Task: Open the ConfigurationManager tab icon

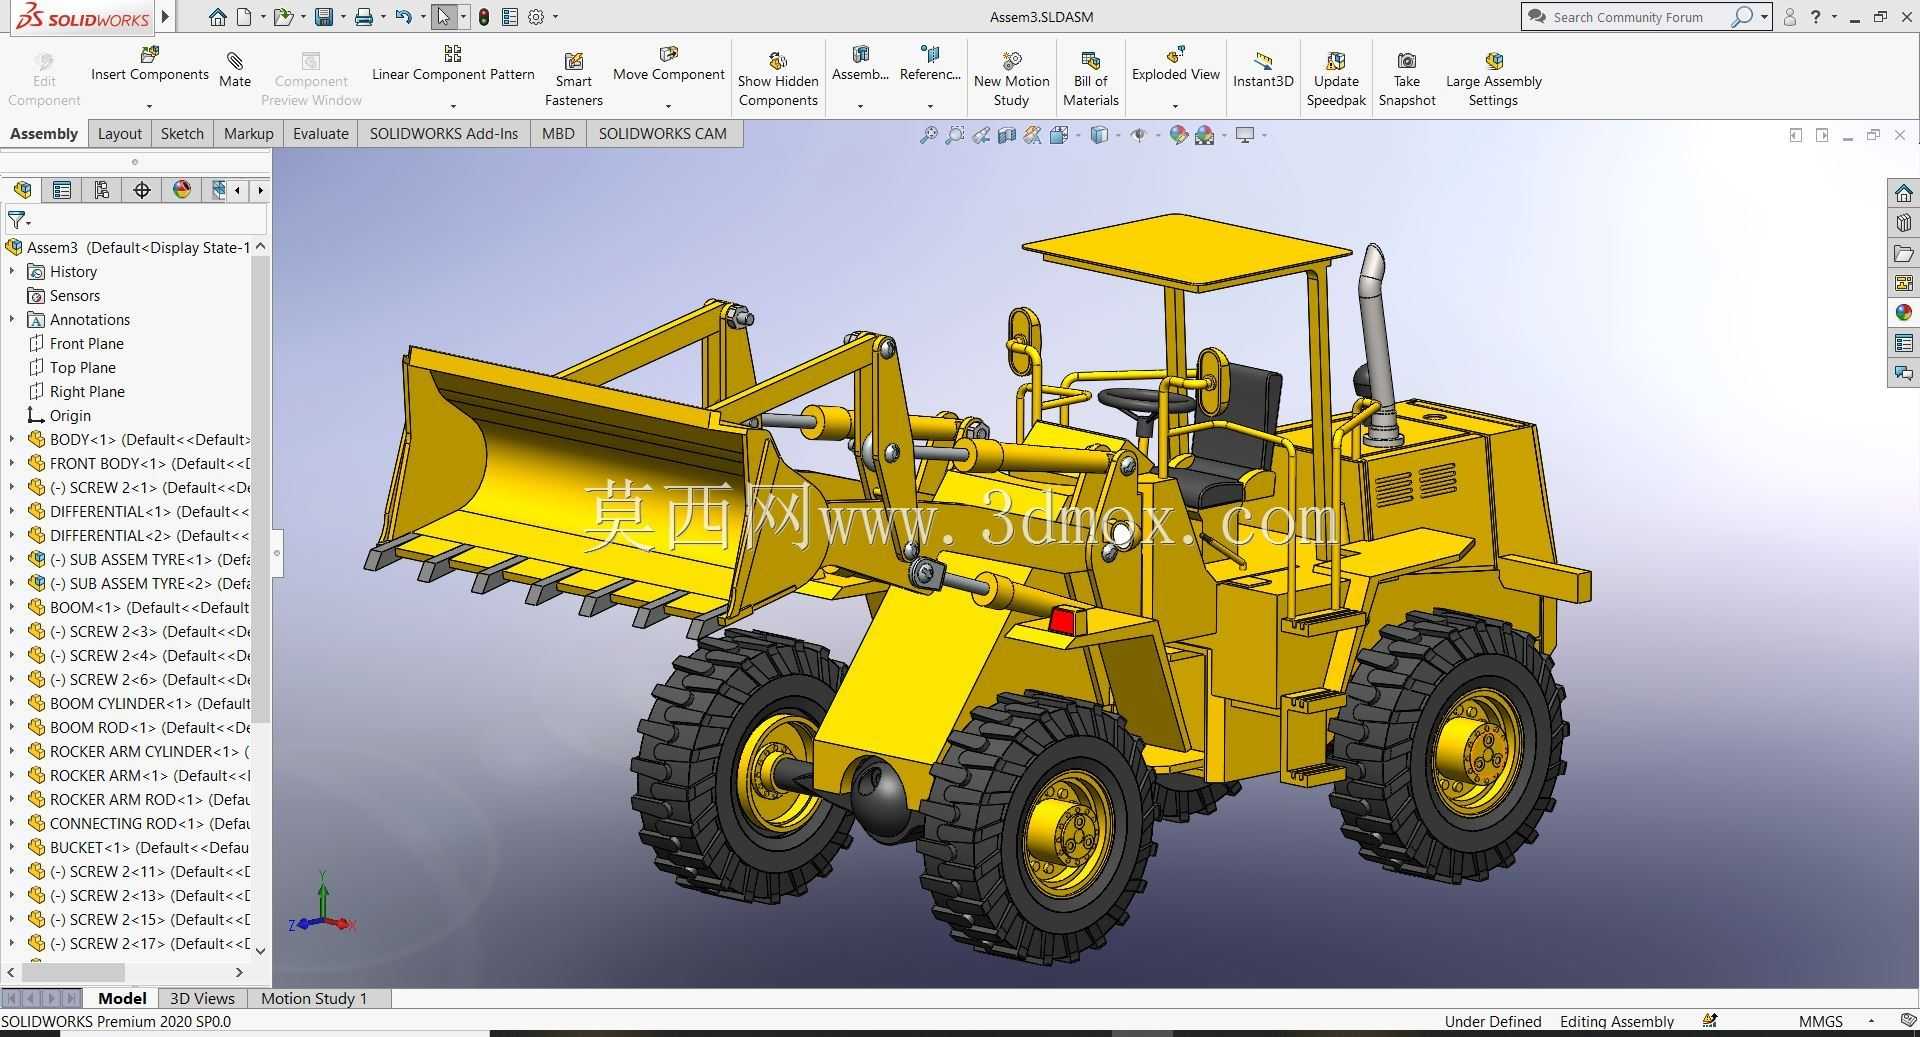Action: pyautogui.click(x=102, y=190)
